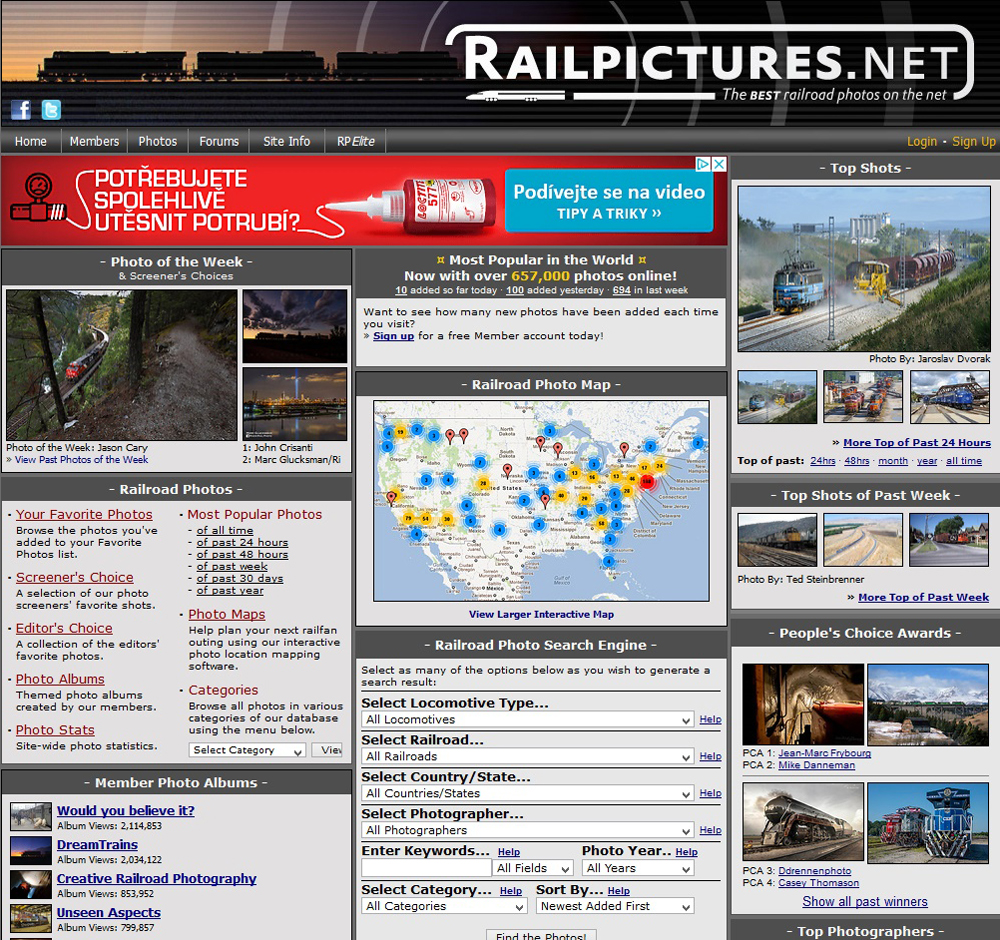Click the 694 in last week link
Image resolution: width=1000 pixels, height=940 pixels.
[x=621, y=290]
